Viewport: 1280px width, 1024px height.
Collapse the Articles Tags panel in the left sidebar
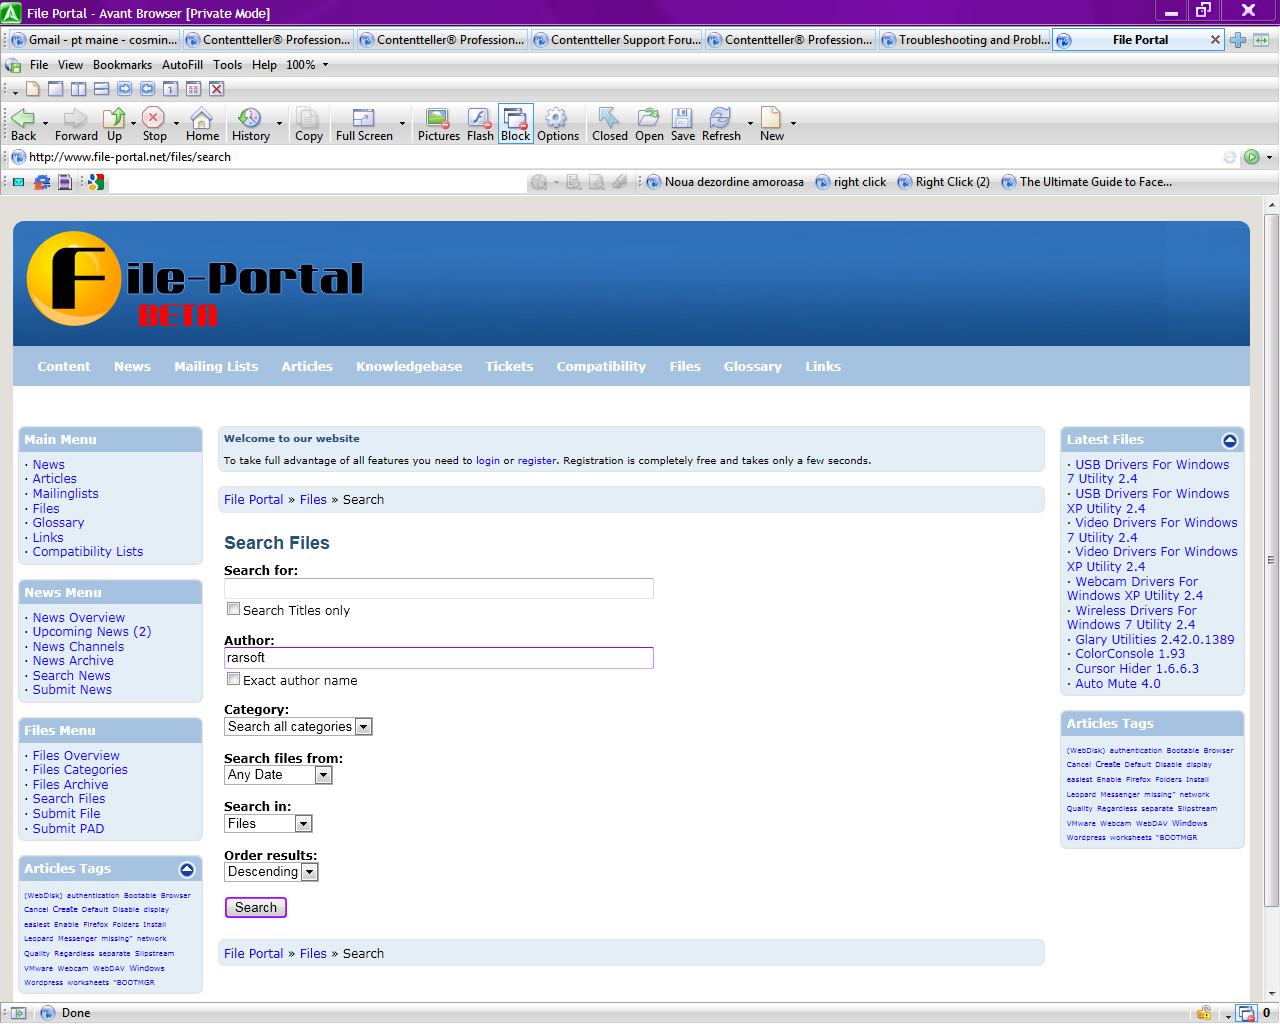(187, 870)
